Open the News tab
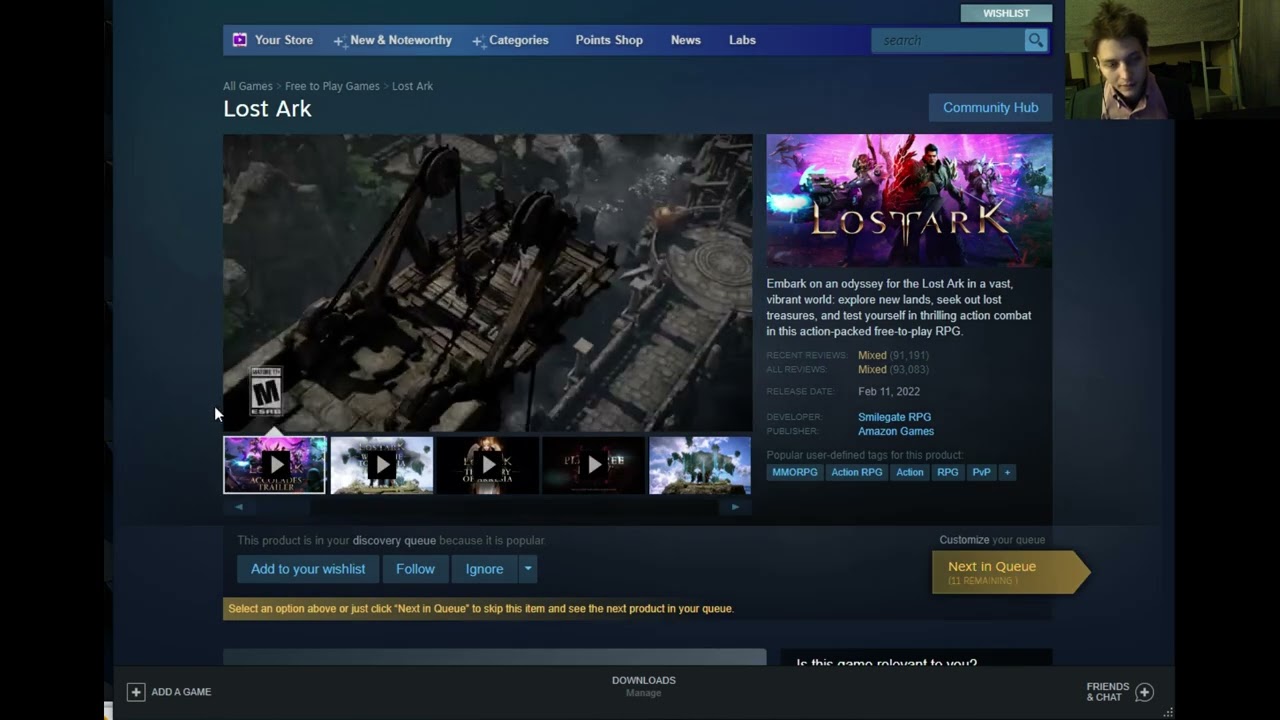Image resolution: width=1280 pixels, height=720 pixels. pyautogui.click(x=686, y=40)
